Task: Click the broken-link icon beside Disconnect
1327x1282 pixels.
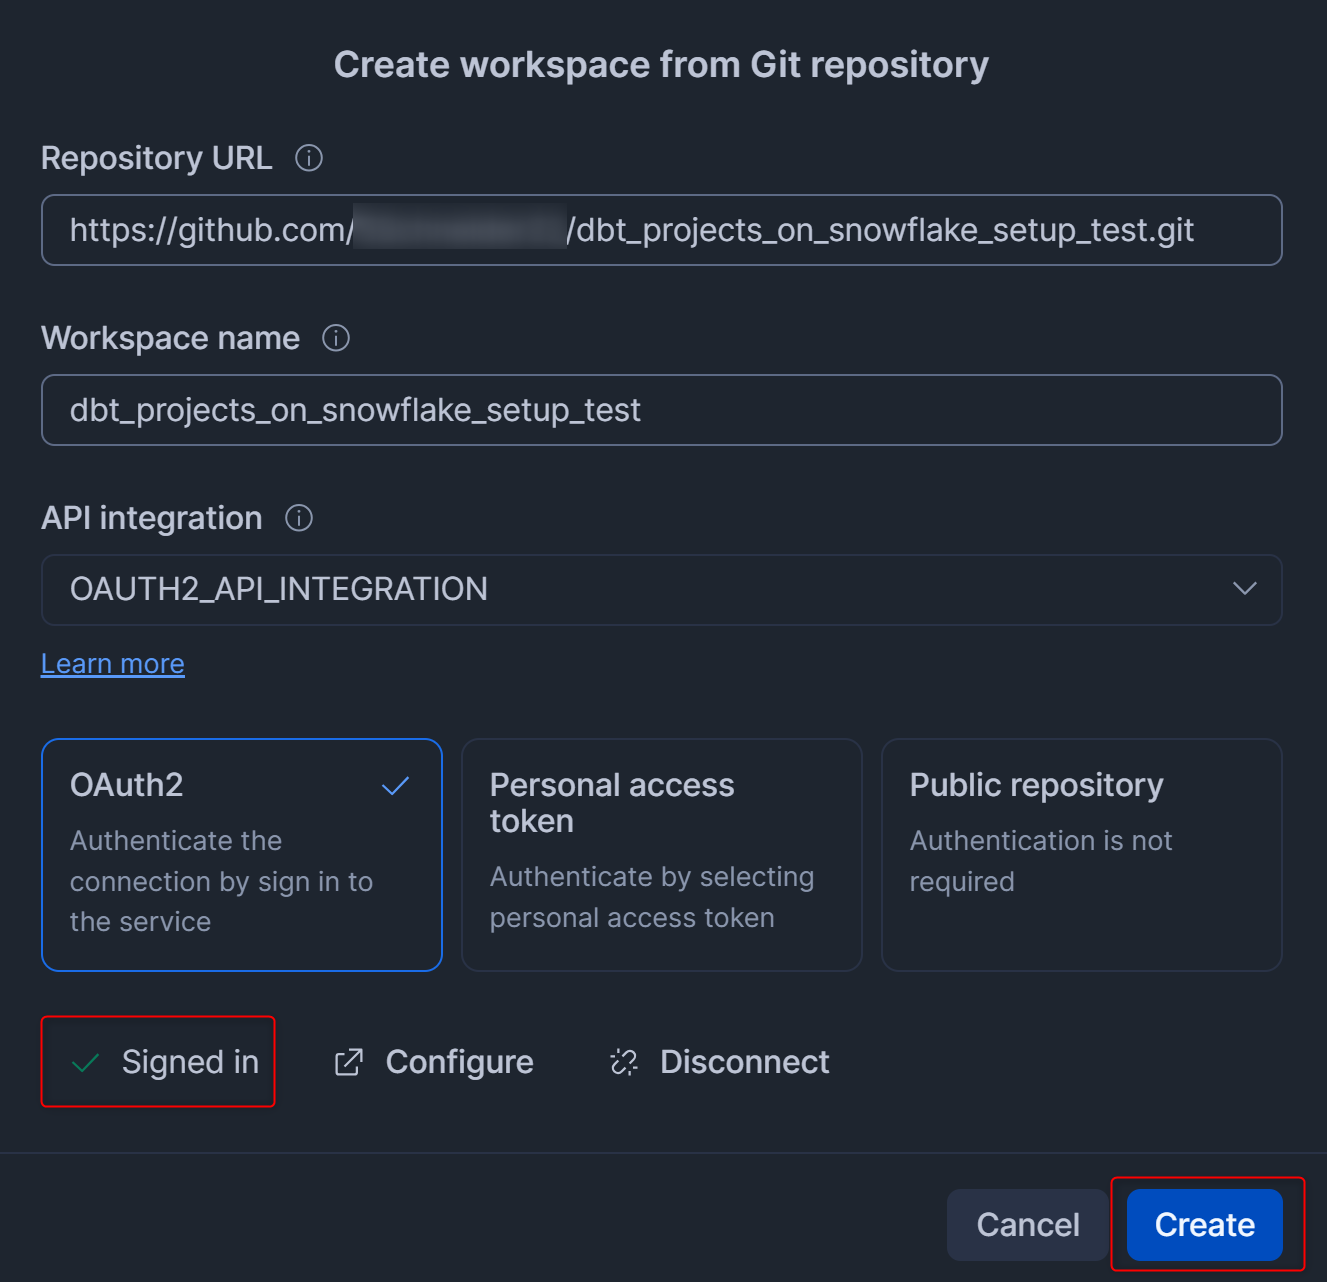Action: (624, 1062)
